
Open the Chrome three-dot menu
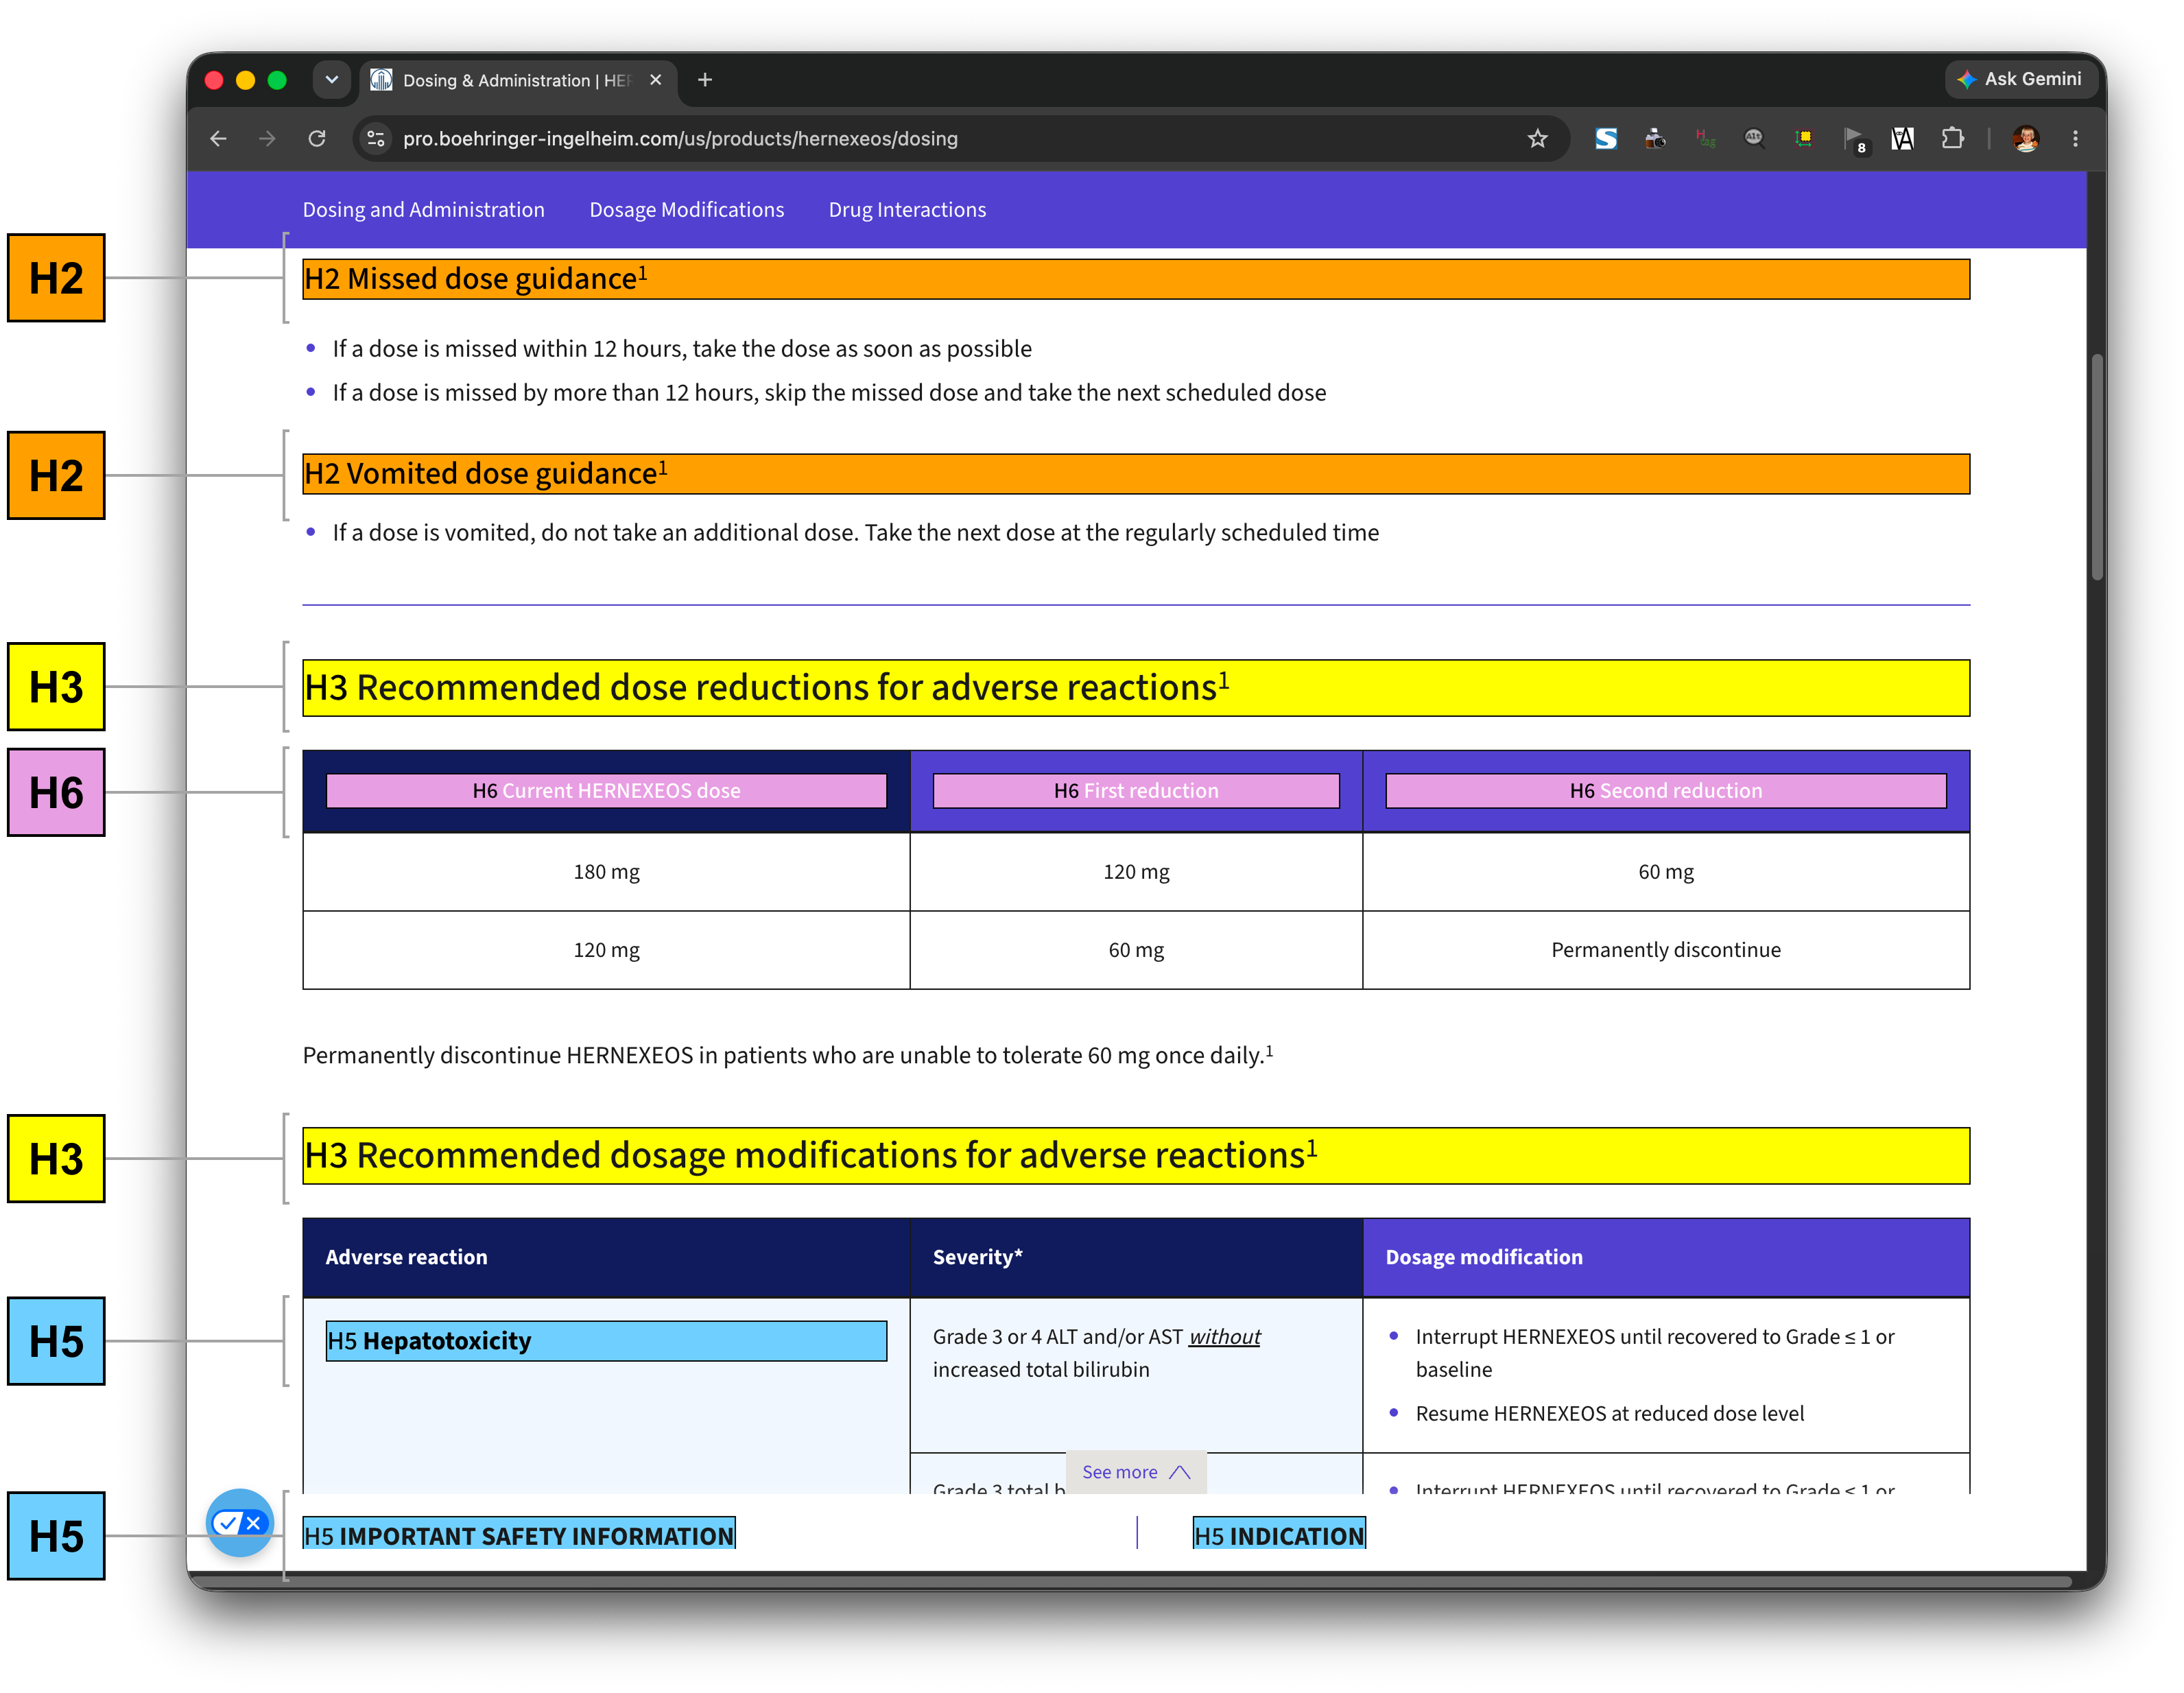point(2075,139)
